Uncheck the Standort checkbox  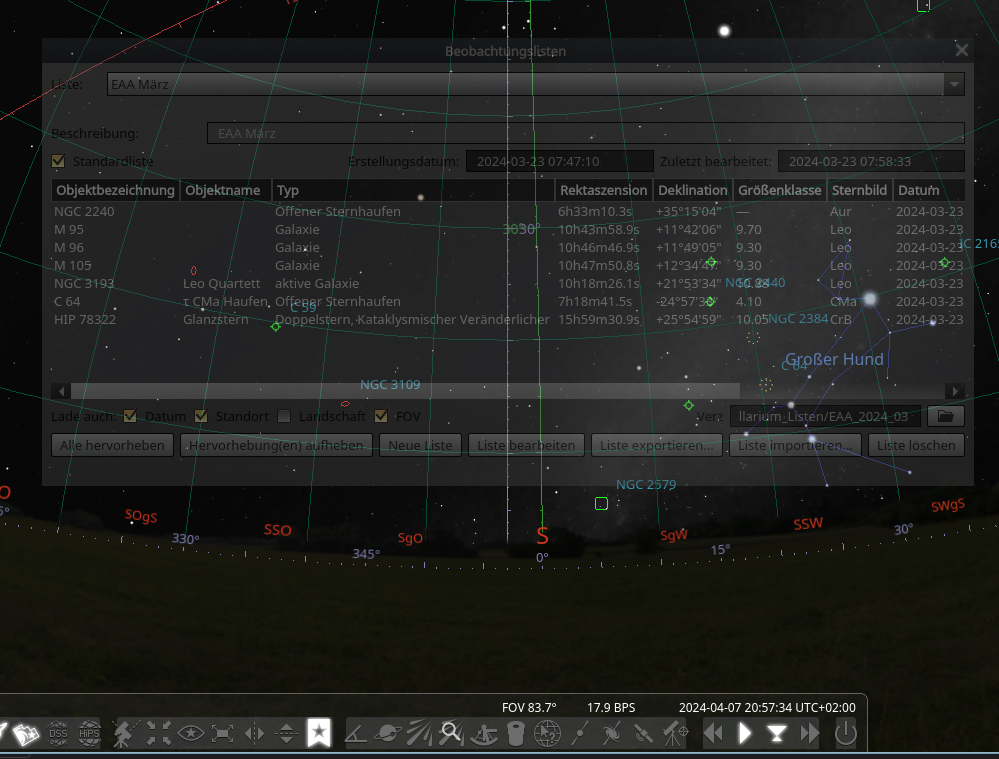point(201,416)
